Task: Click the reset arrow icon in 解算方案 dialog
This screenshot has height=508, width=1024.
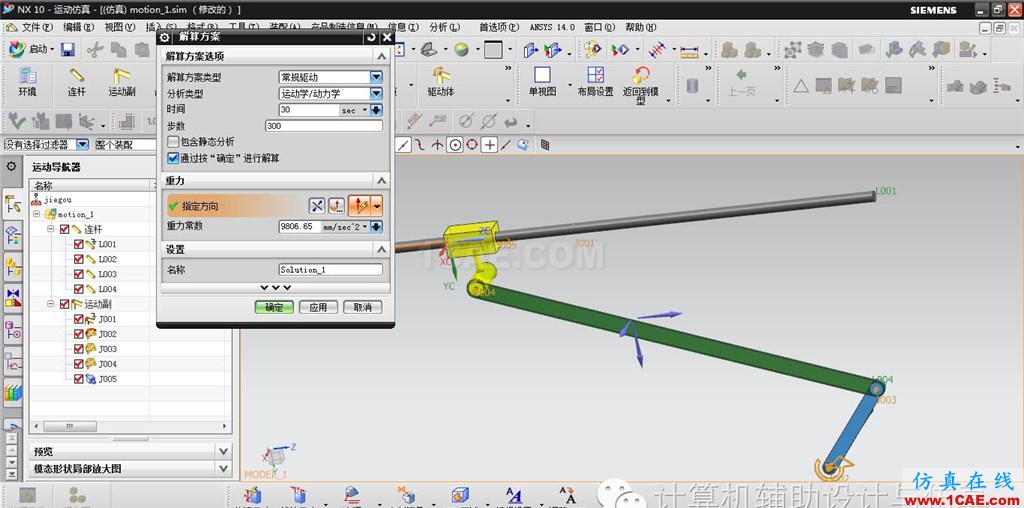Action: click(371, 37)
